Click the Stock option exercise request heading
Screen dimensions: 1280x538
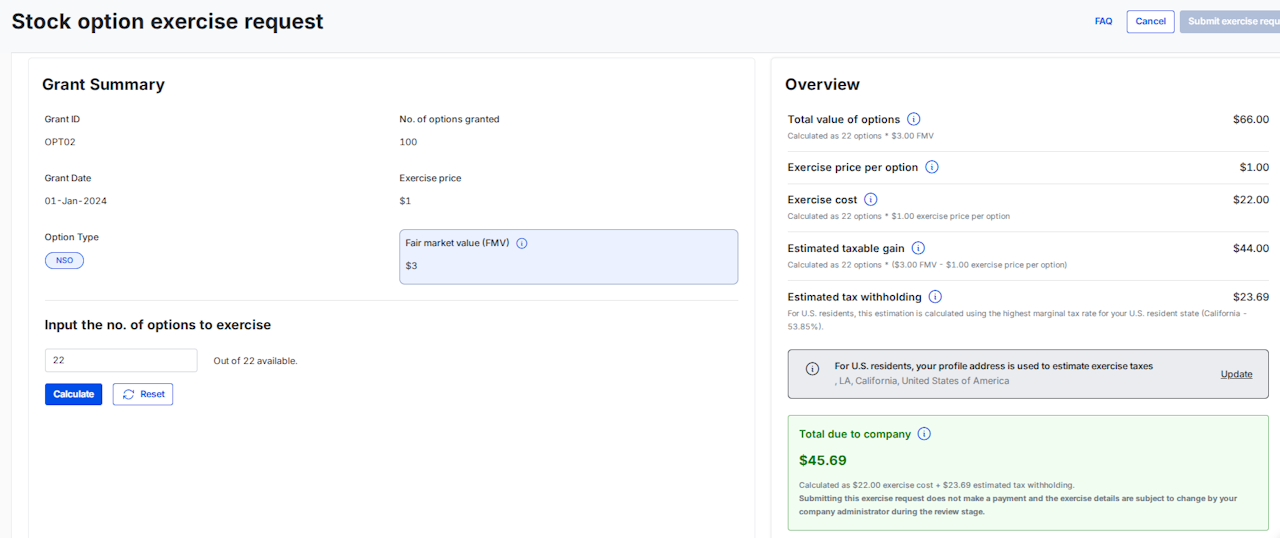click(x=168, y=21)
